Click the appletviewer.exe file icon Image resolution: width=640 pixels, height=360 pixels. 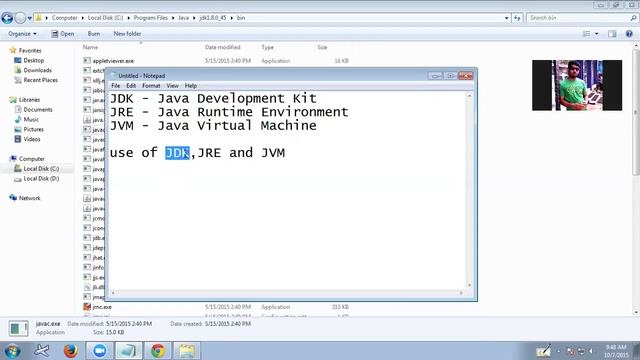point(87,60)
